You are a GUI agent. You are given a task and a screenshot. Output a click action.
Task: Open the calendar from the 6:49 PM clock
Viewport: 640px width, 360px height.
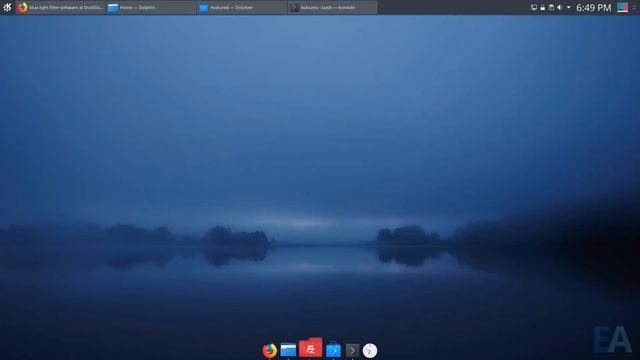(x=593, y=7)
